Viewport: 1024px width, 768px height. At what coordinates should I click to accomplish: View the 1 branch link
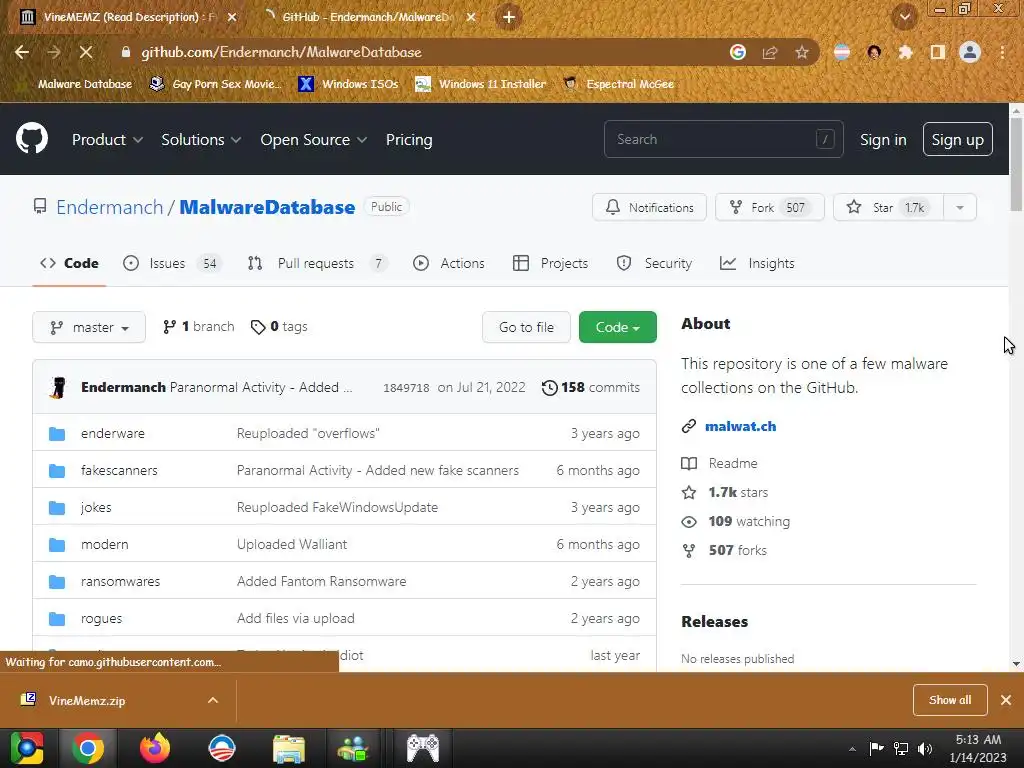[x=199, y=327]
